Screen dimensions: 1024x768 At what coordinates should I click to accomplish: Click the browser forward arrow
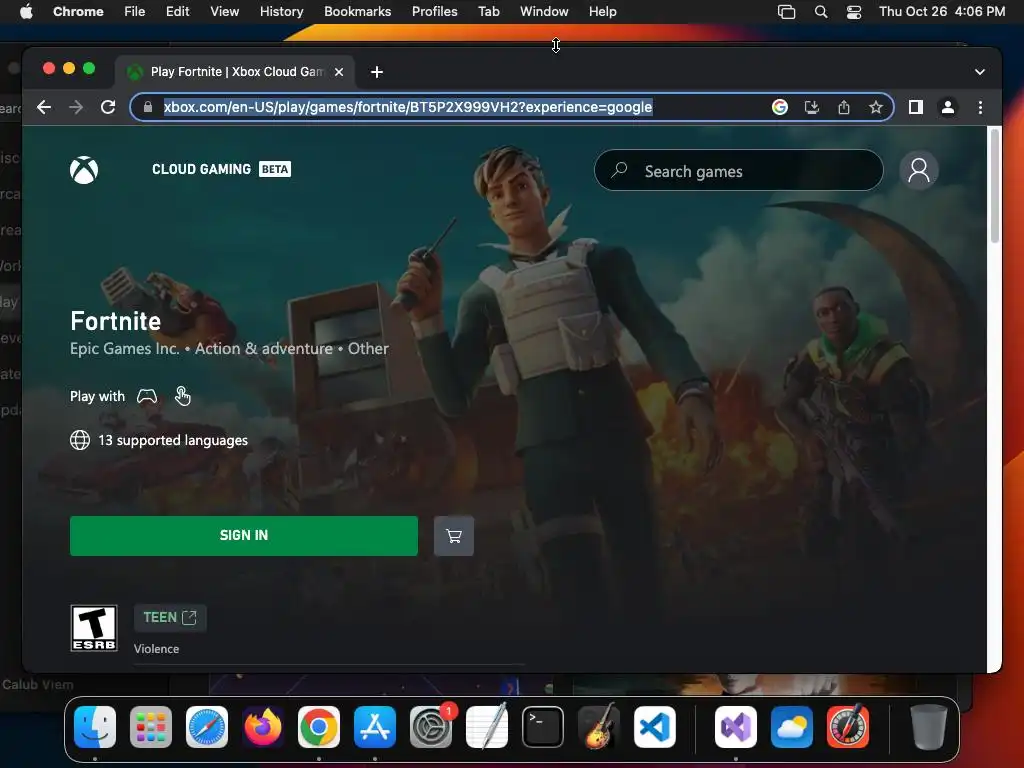[x=76, y=107]
